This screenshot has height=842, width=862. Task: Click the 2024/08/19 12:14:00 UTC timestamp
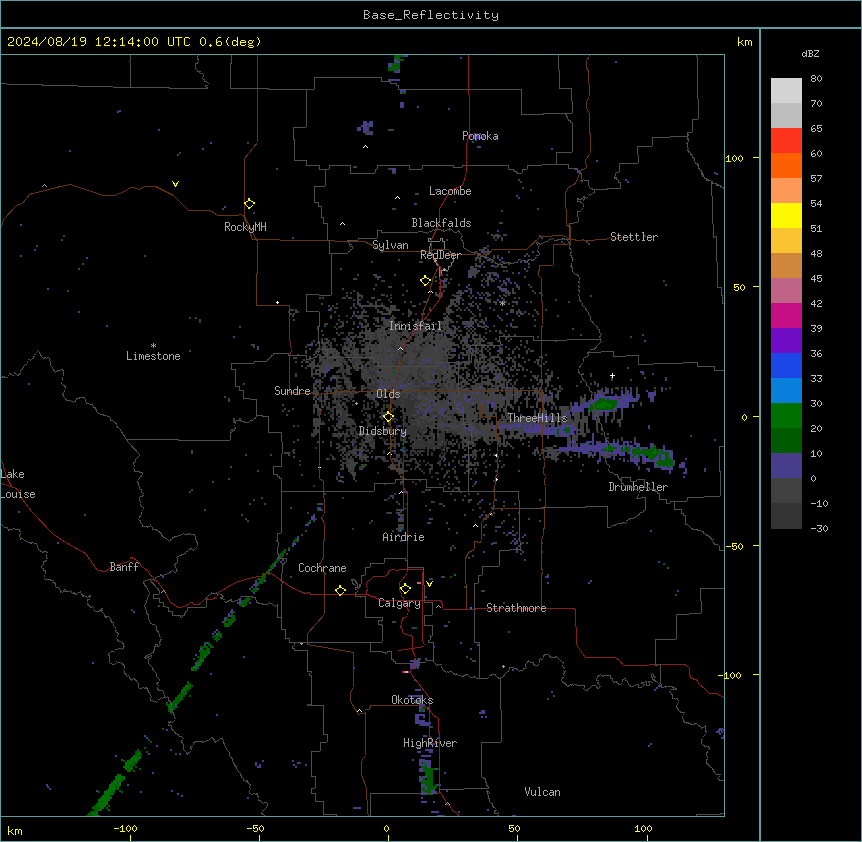[99, 42]
